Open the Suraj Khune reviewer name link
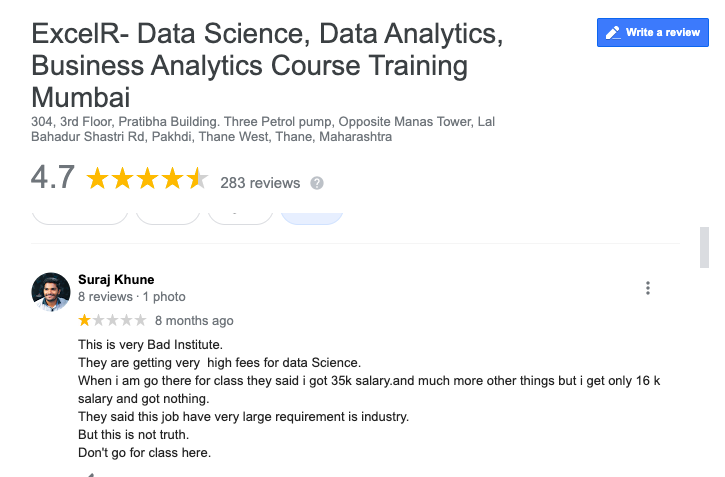725x477 pixels. 116,279
